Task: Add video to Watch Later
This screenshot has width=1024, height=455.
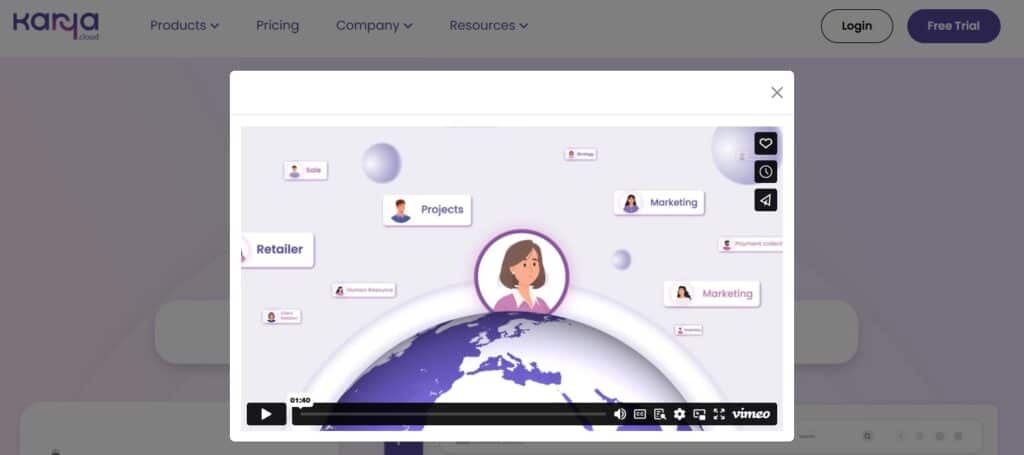Action: pyautogui.click(x=765, y=172)
